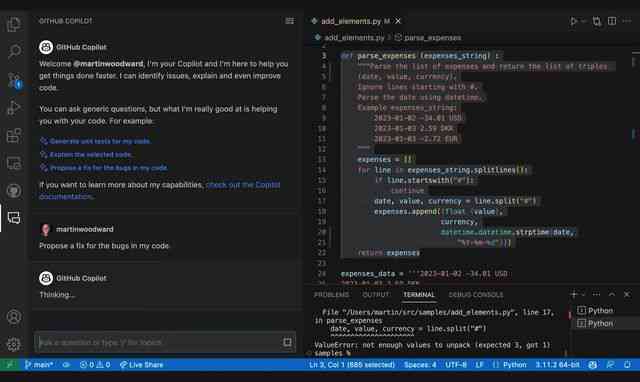Open remote window from status bar corner
640x382 pixels.
coord(9,364)
